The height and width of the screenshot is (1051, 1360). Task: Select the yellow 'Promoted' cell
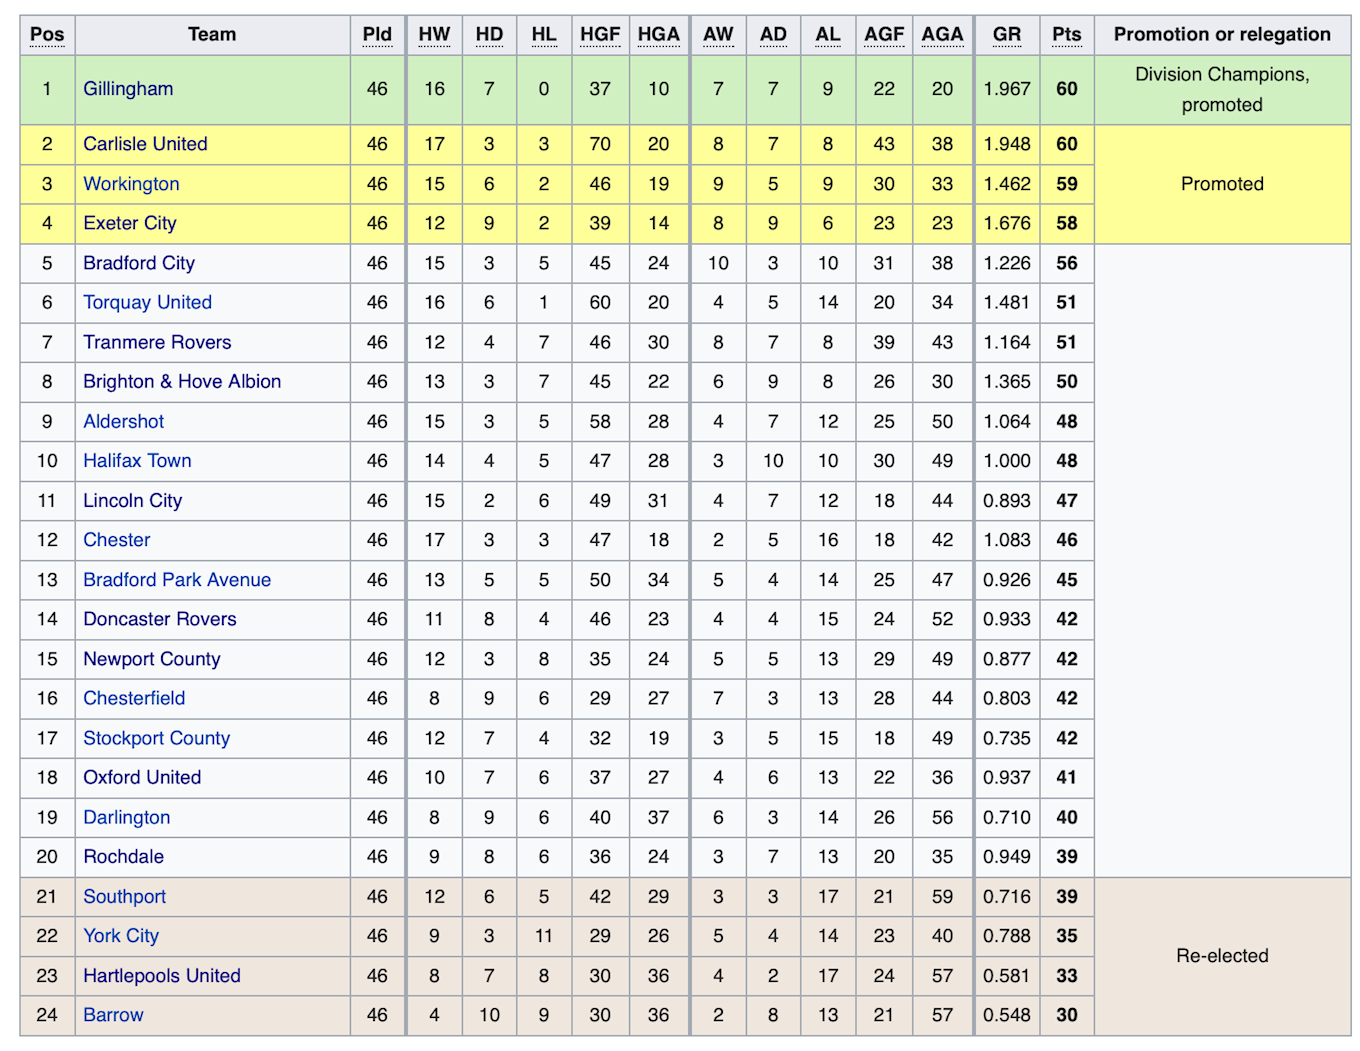(1222, 184)
